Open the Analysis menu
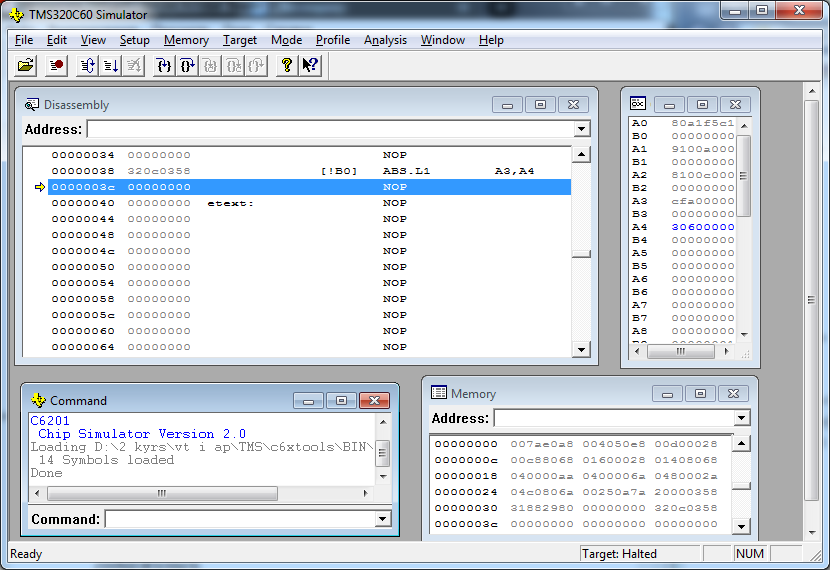The height and width of the screenshot is (570, 830). (x=385, y=40)
